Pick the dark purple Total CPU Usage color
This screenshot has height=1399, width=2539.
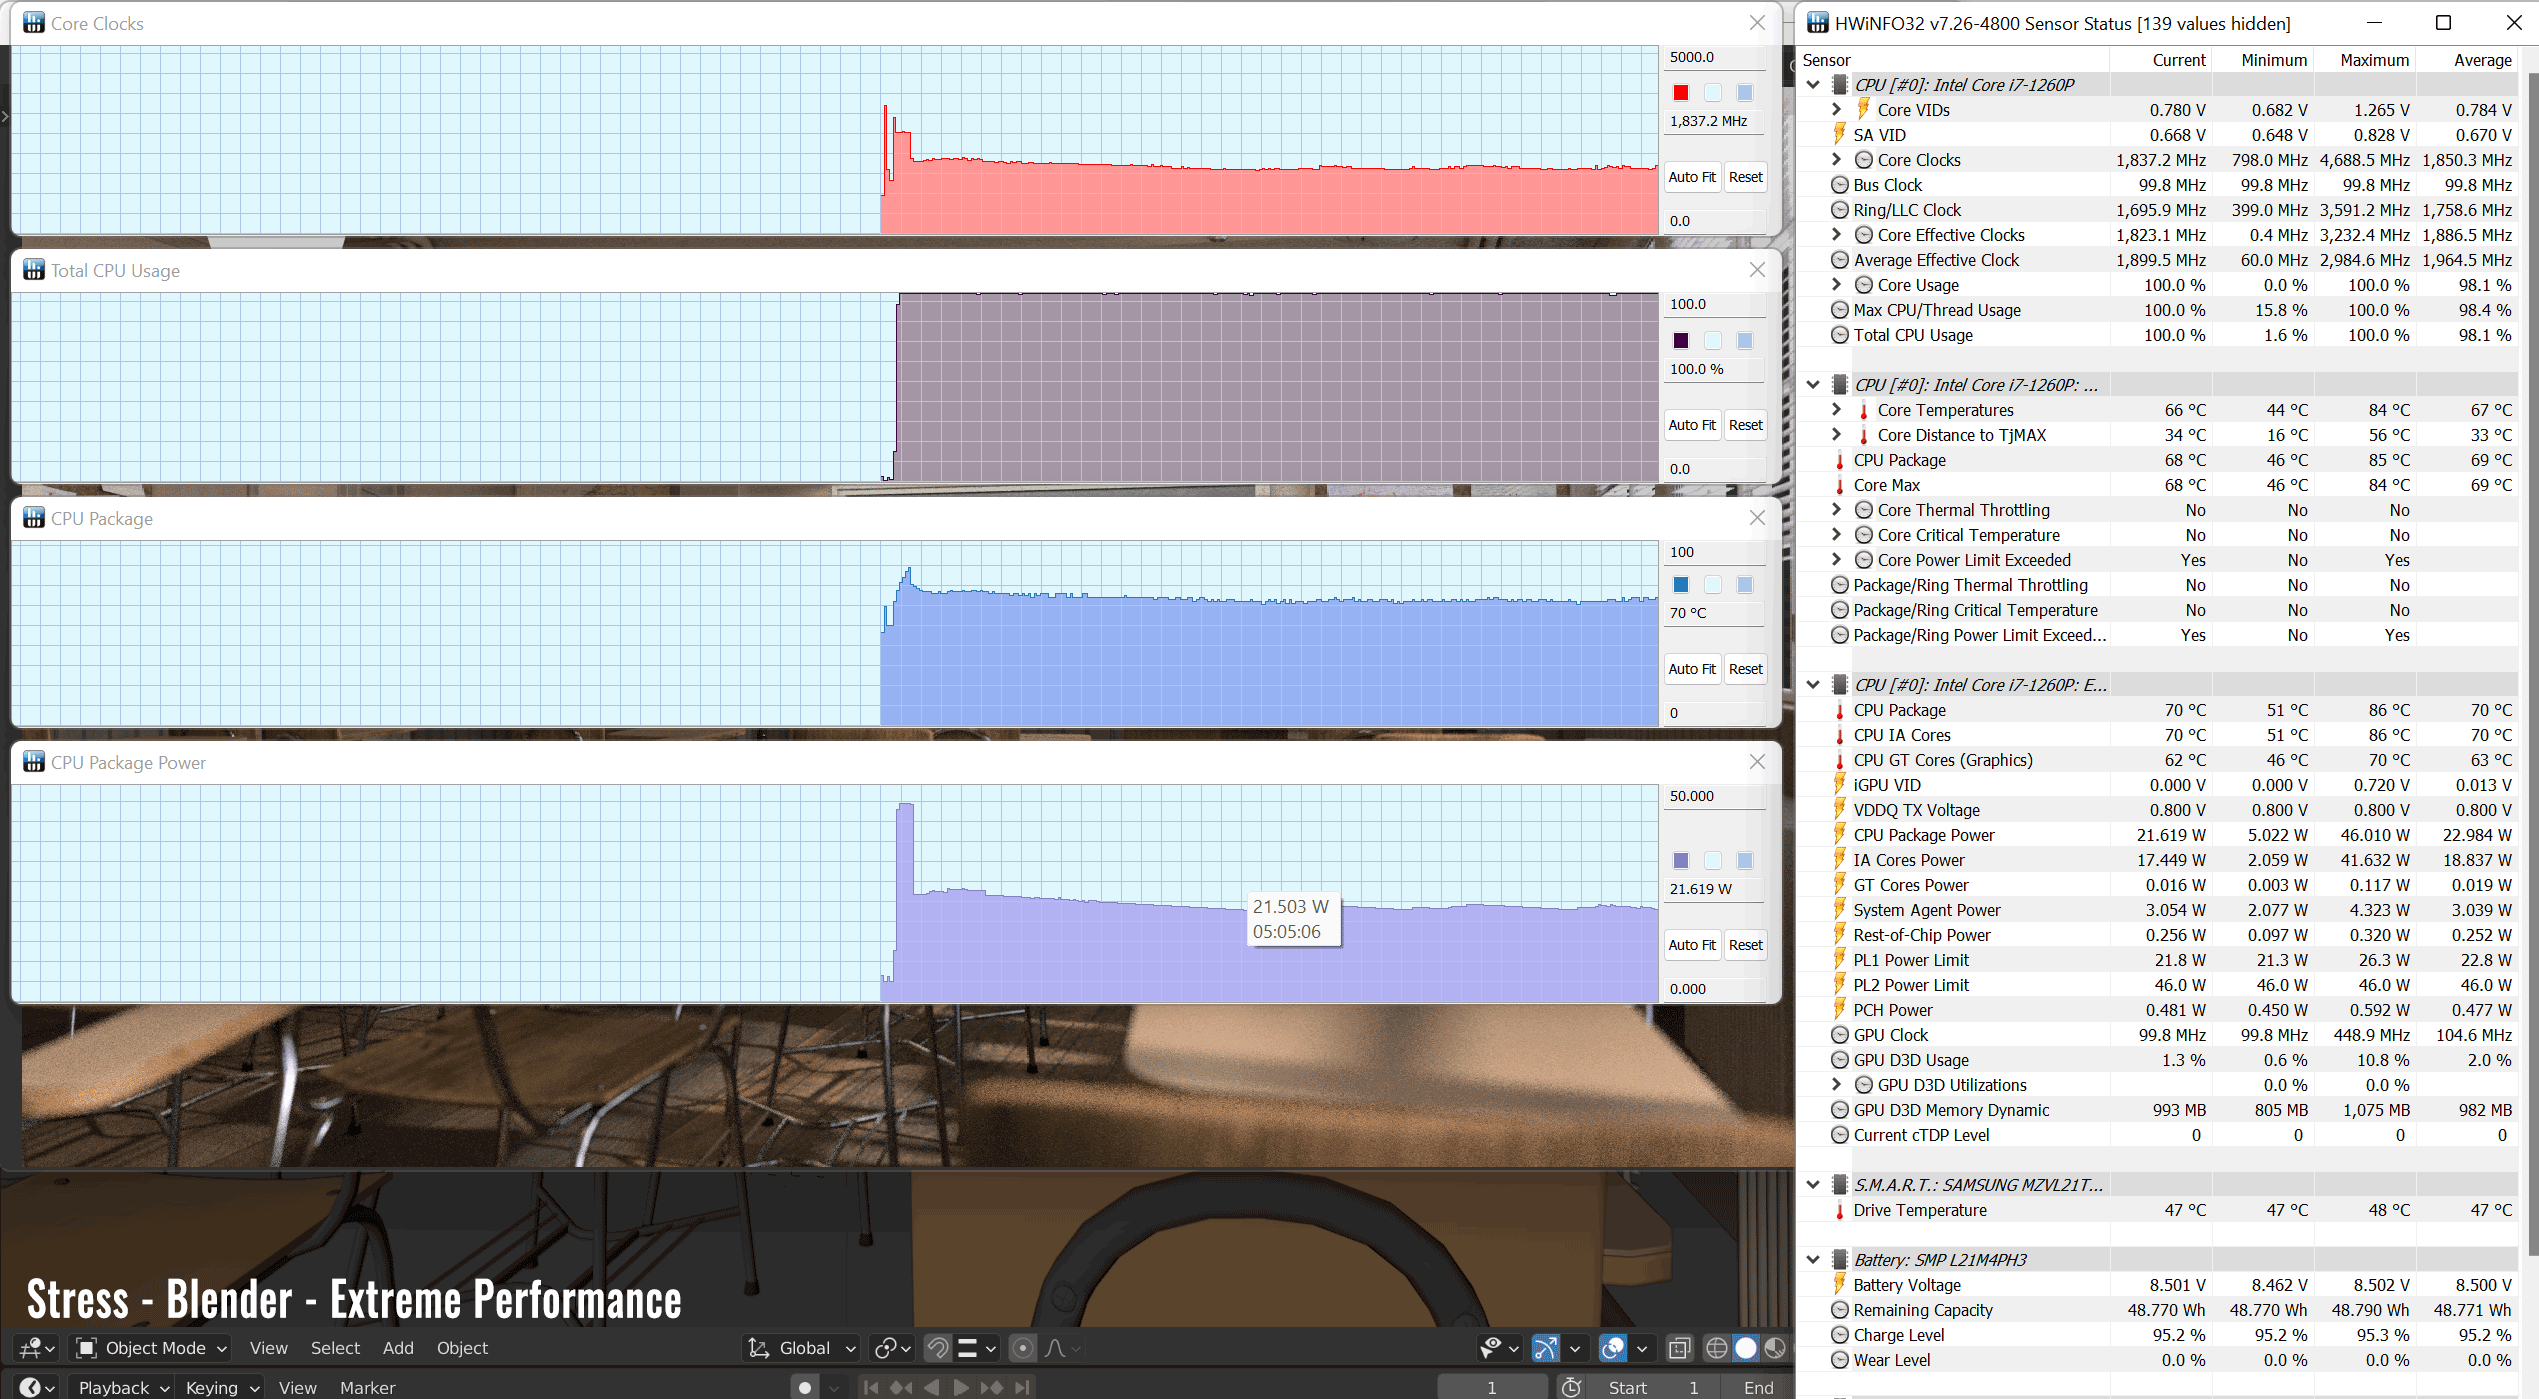pos(1681,341)
